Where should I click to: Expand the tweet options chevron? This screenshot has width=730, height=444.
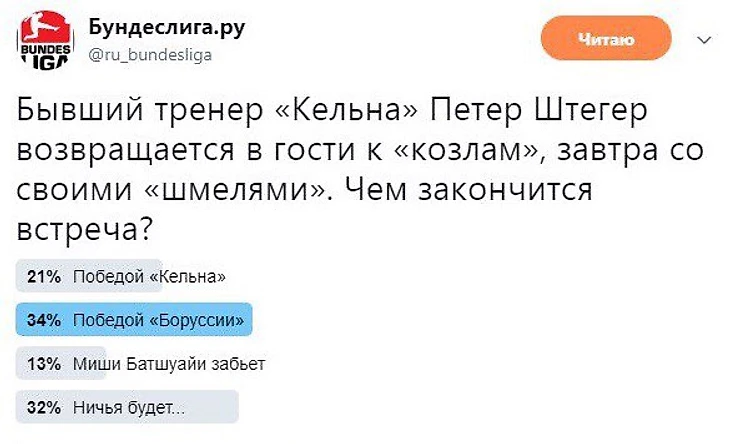[703, 42]
